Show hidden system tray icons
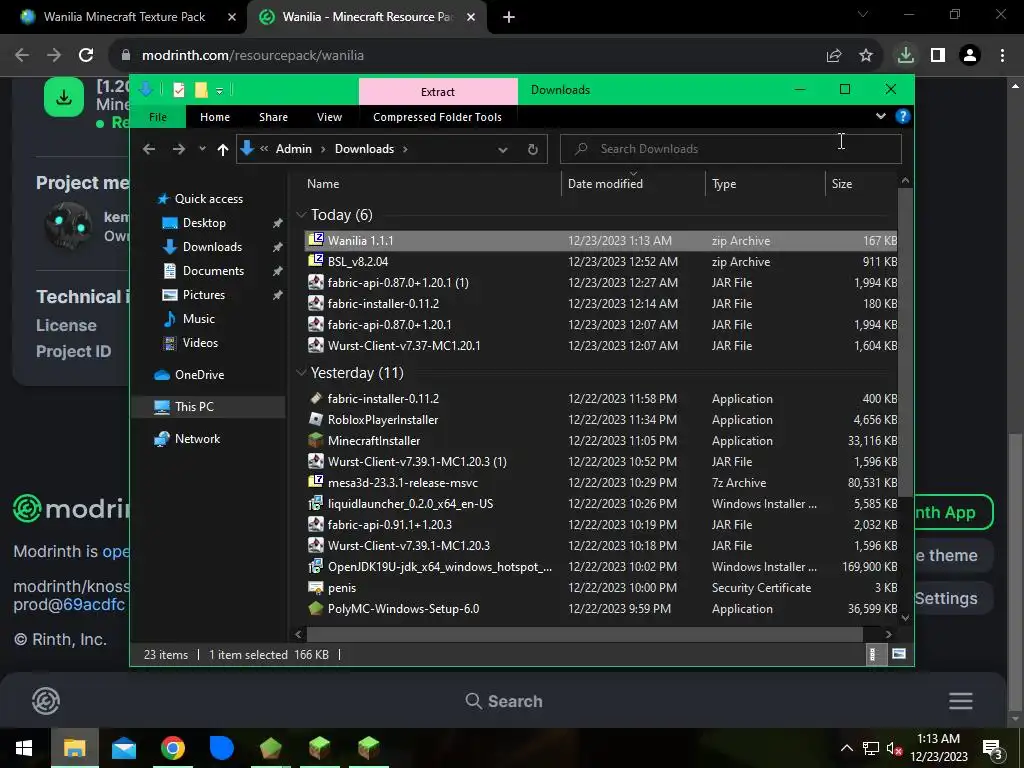1024x768 pixels. [846, 748]
